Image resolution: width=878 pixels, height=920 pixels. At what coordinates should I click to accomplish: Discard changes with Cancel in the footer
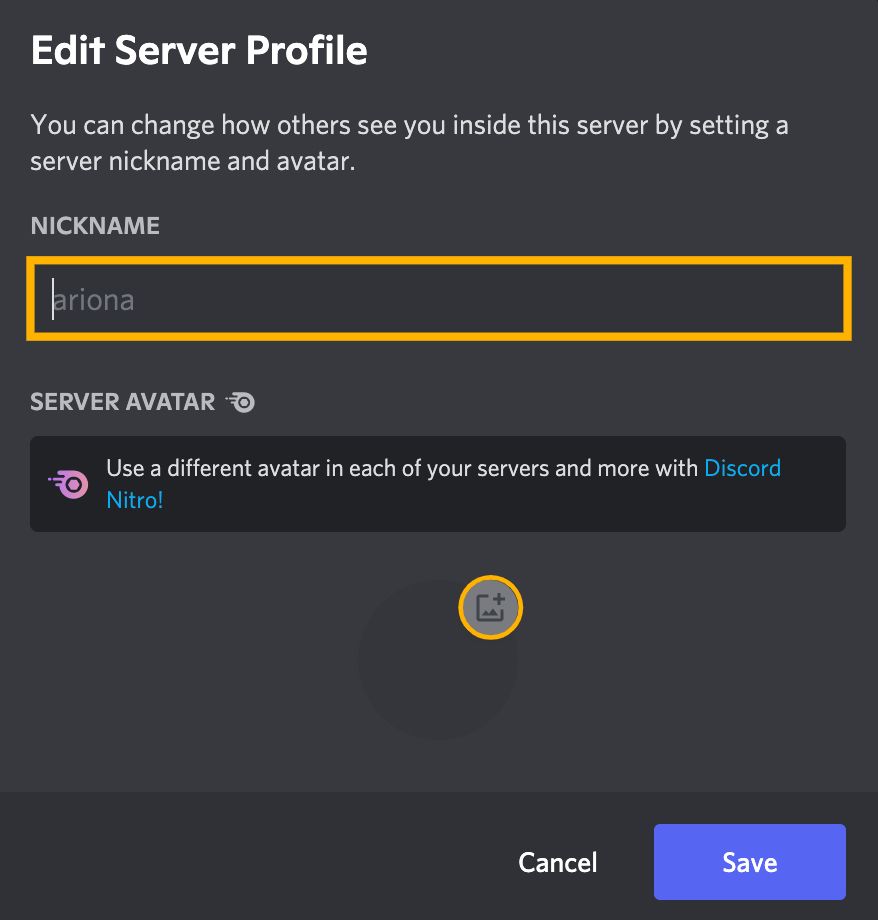click(x=557, y=862)
